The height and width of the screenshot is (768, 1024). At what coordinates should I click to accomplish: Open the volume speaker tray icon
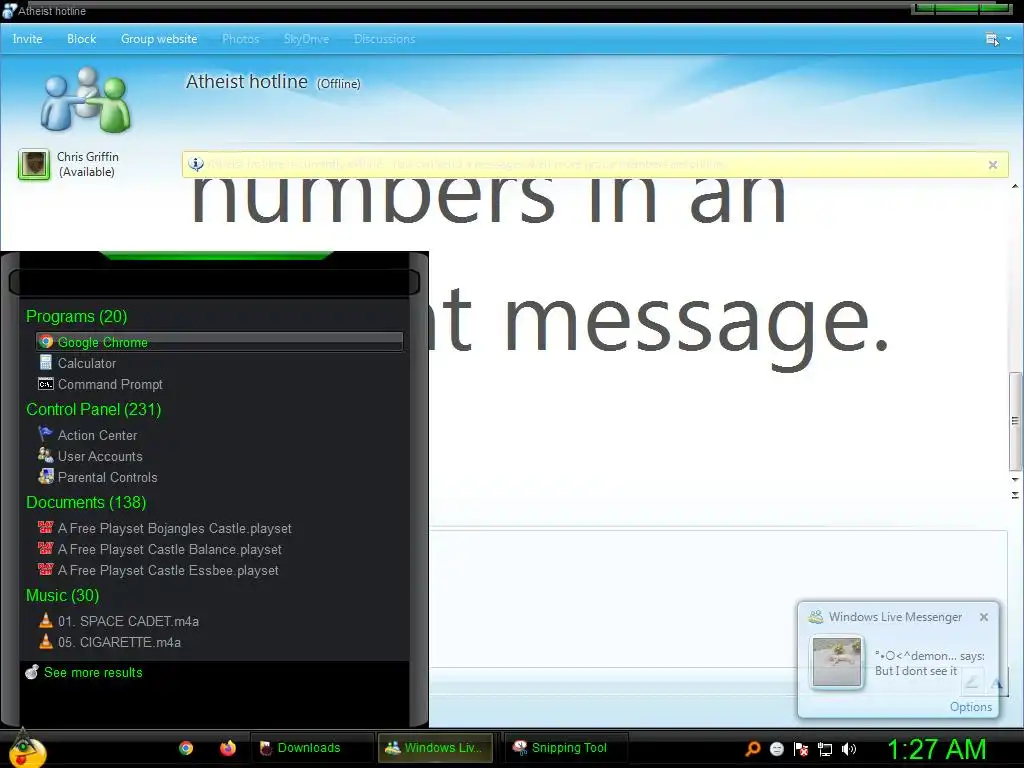coord(848,749)
